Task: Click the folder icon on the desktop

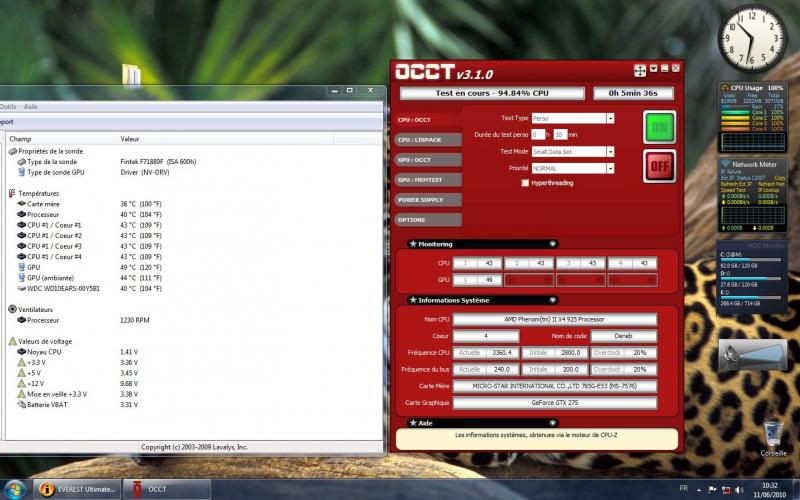Action: coord(131,74)
